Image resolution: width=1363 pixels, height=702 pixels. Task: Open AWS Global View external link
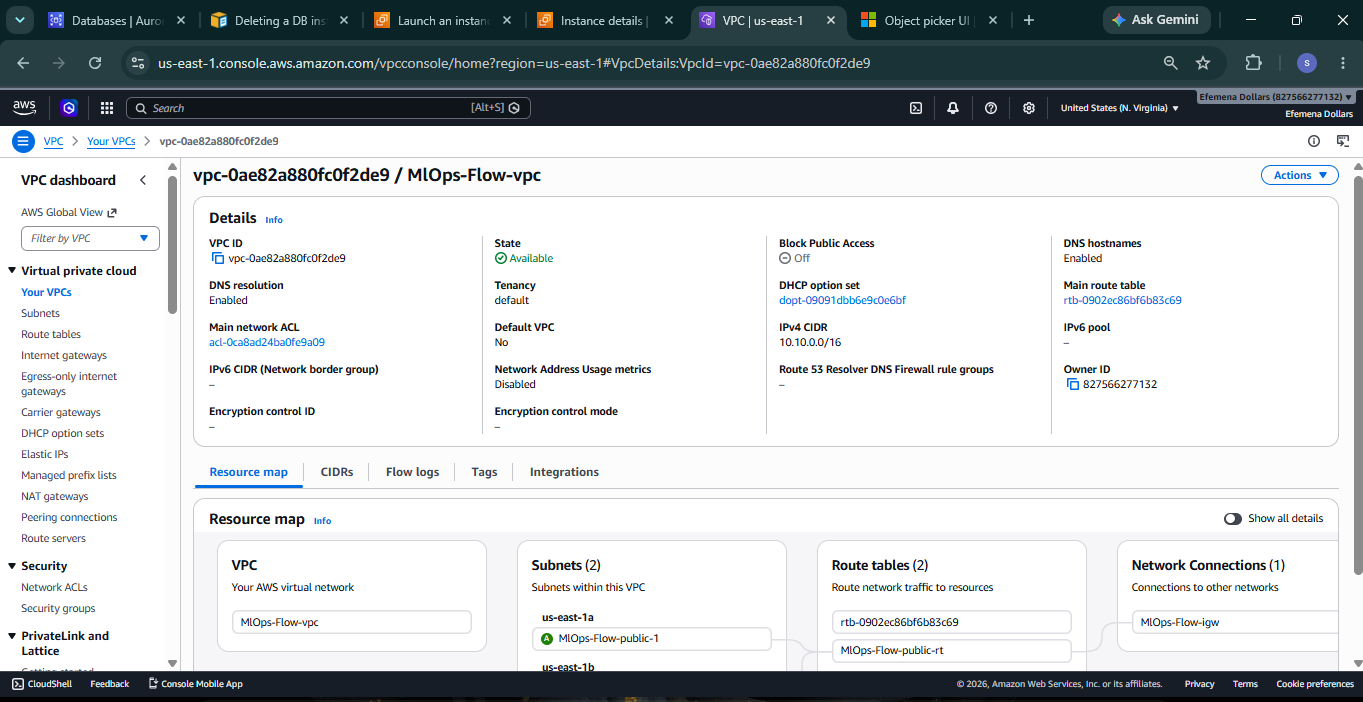click(x=69, y=212)
